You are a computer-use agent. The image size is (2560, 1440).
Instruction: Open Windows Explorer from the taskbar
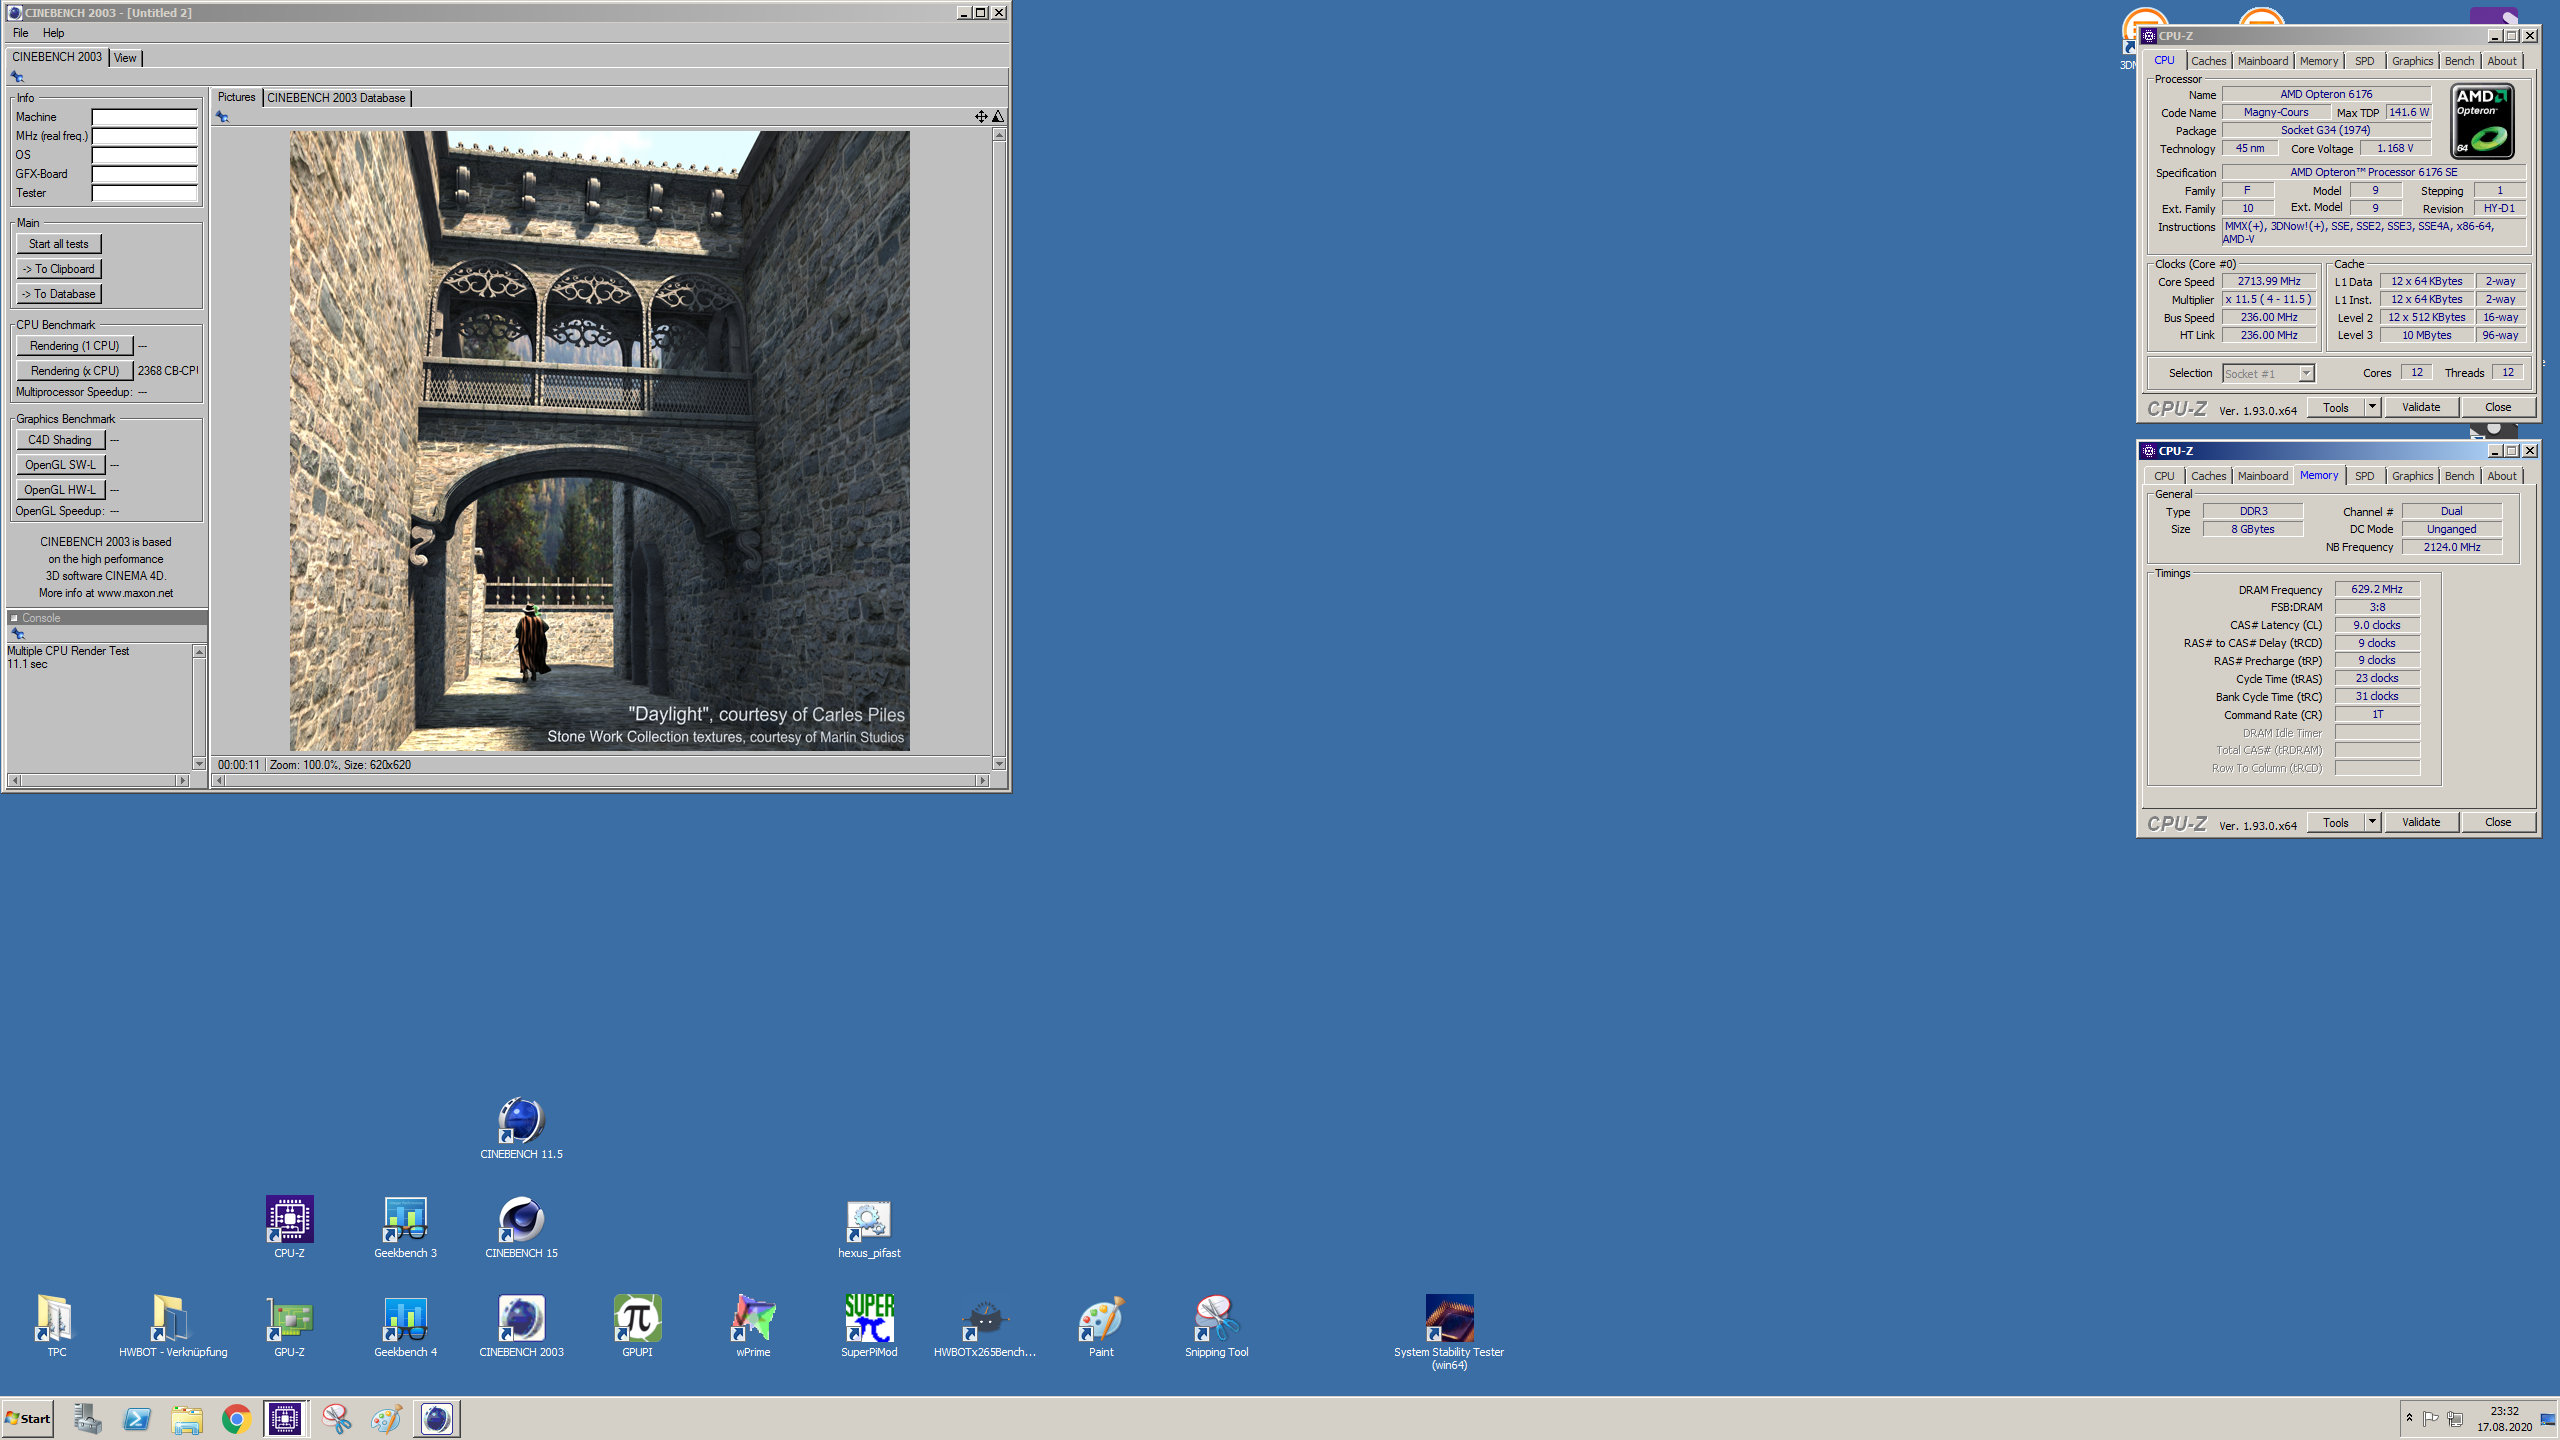(x=186, y=1419)
